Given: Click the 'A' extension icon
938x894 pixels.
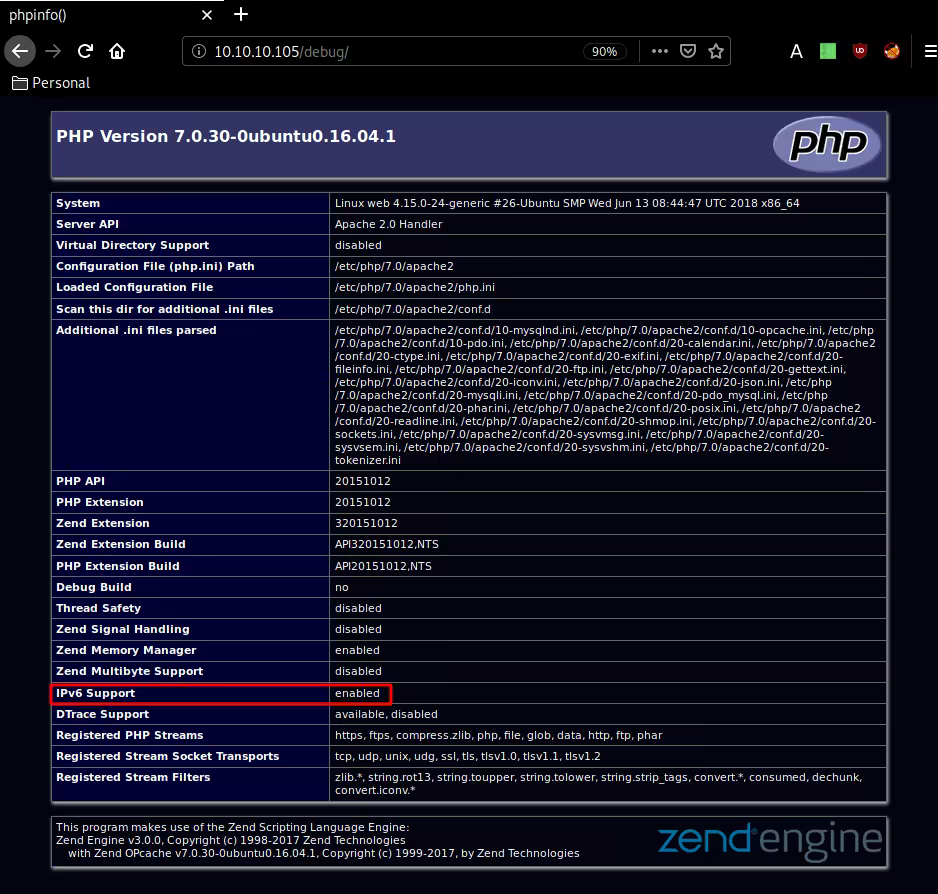Looking at the screenshot, I should [x=796, y=51].
